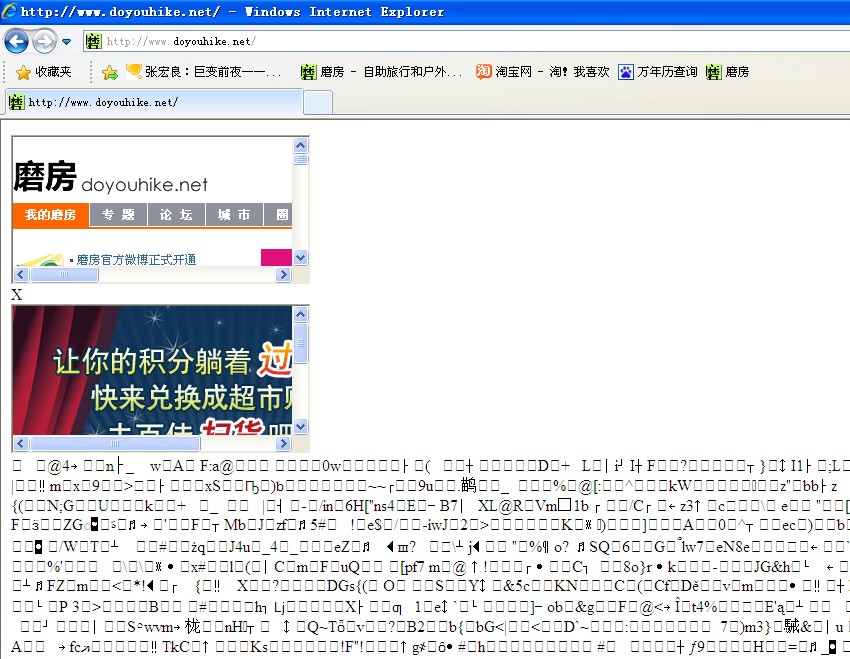Click the address bar site favicon

tap(93, 41)
